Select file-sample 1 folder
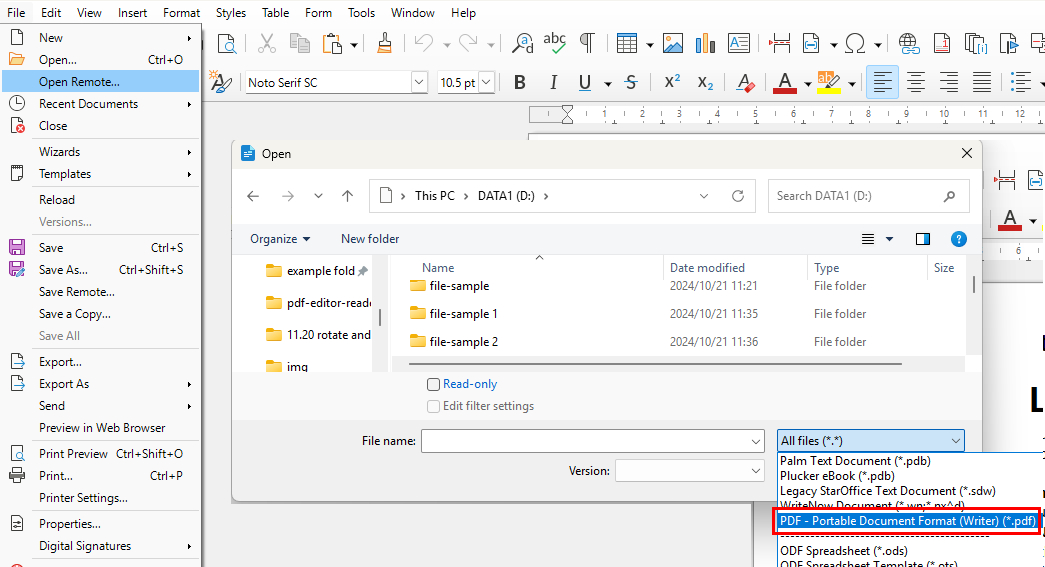Screen dimensions: 1045x567 pyautogui.click(x=463, y=314)
